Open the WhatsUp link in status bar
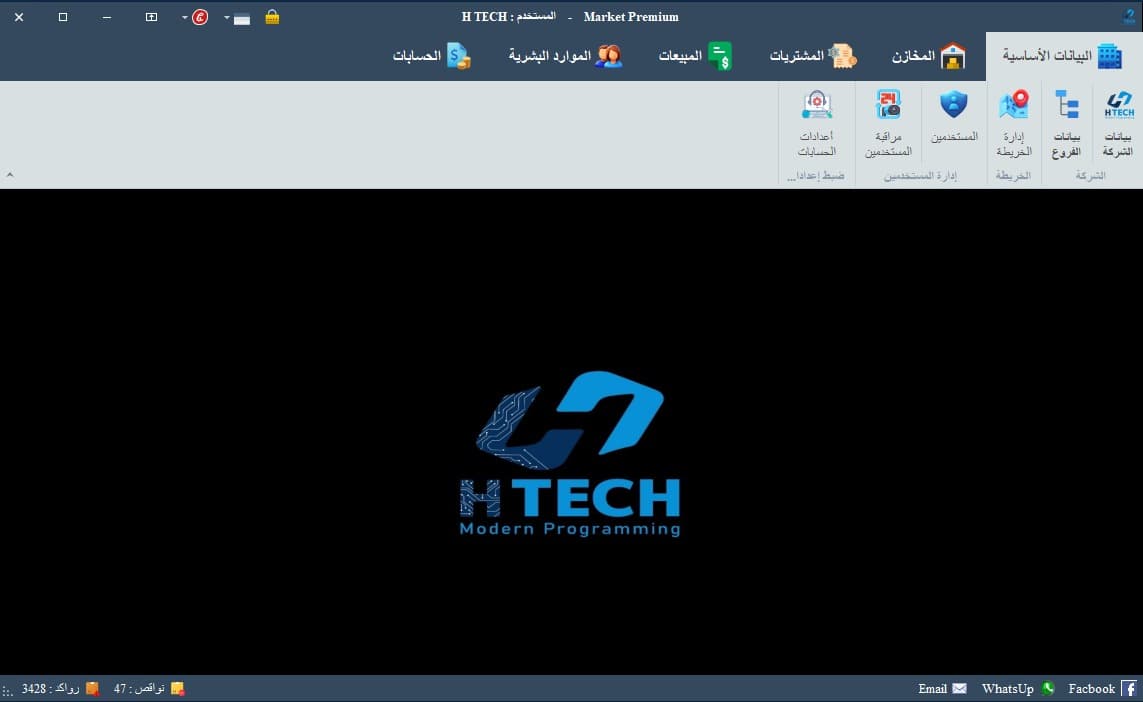 pyautogui.click(x=1018, y=689)
